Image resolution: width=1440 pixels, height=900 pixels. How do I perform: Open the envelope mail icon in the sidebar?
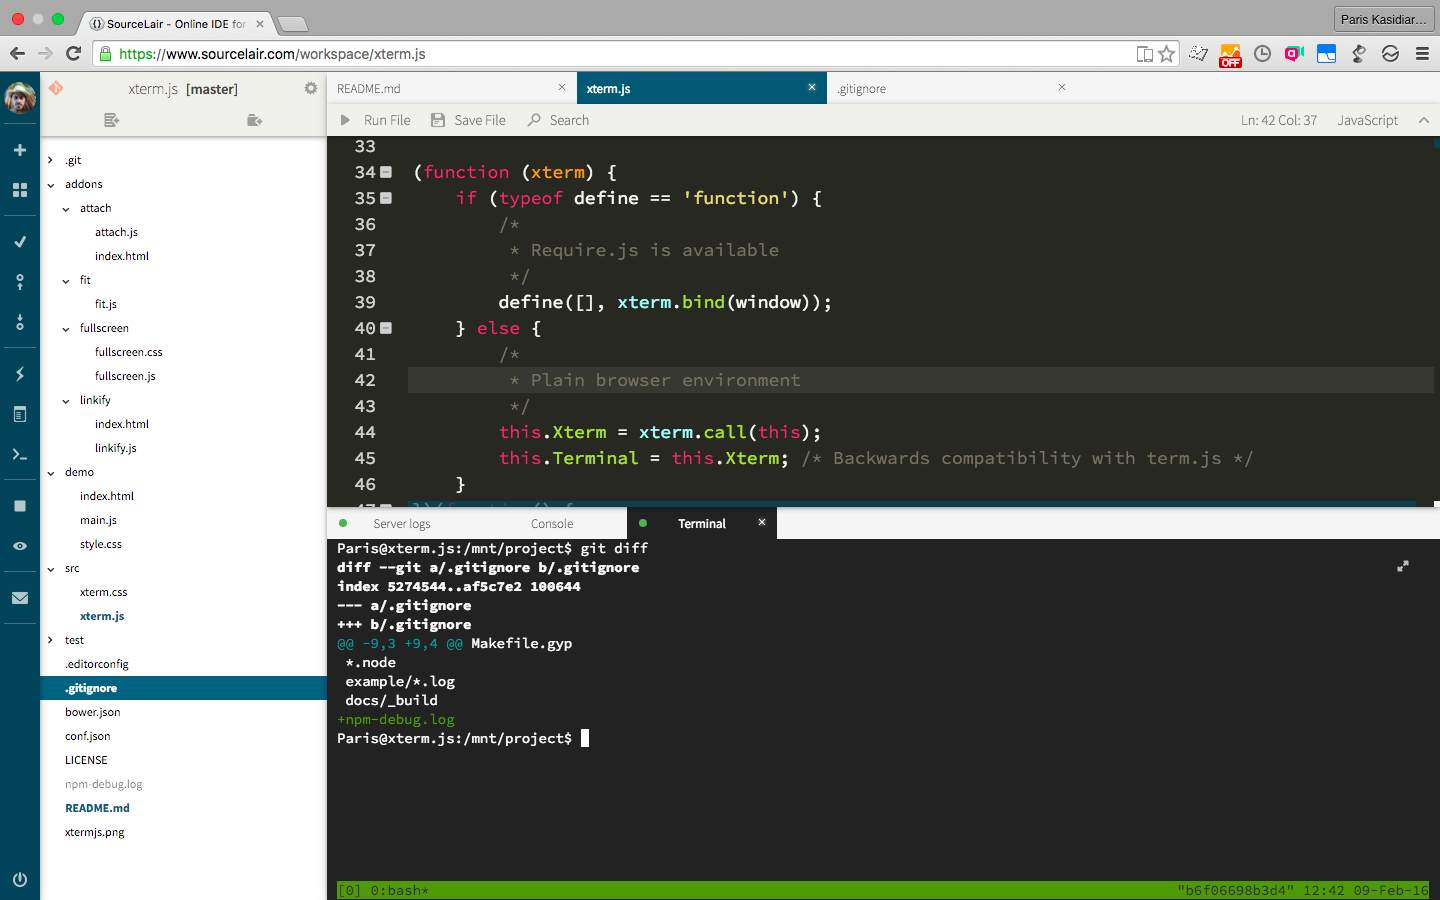tap(19, 598)
